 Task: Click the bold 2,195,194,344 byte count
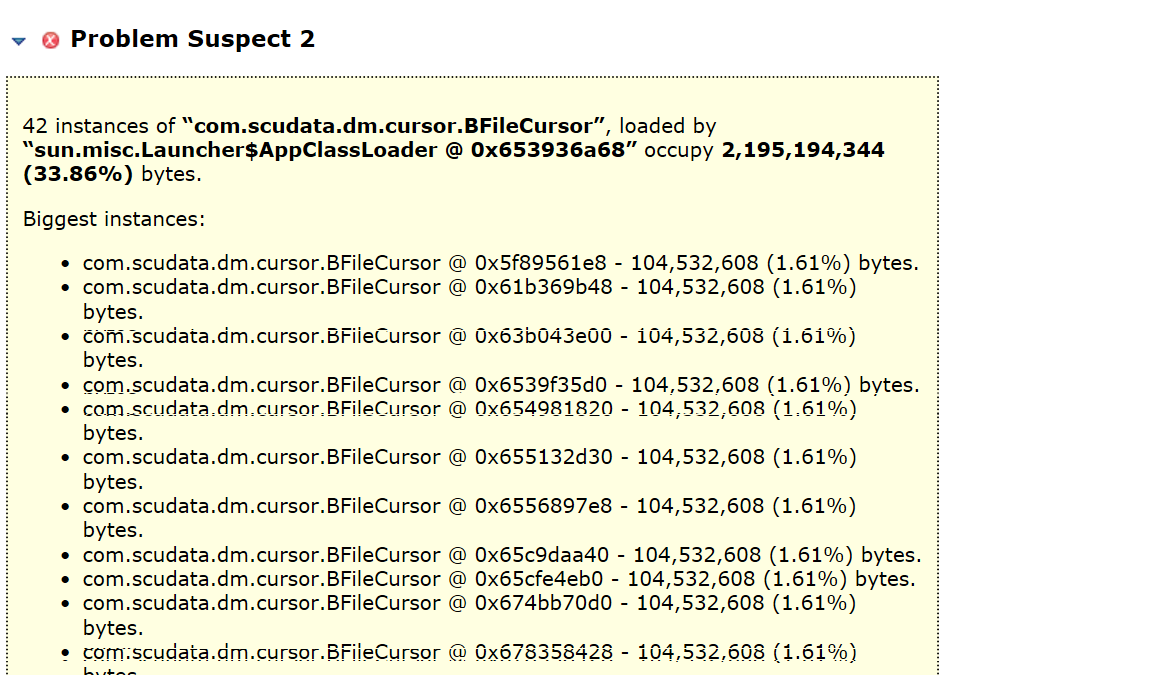tap(802, 150)
